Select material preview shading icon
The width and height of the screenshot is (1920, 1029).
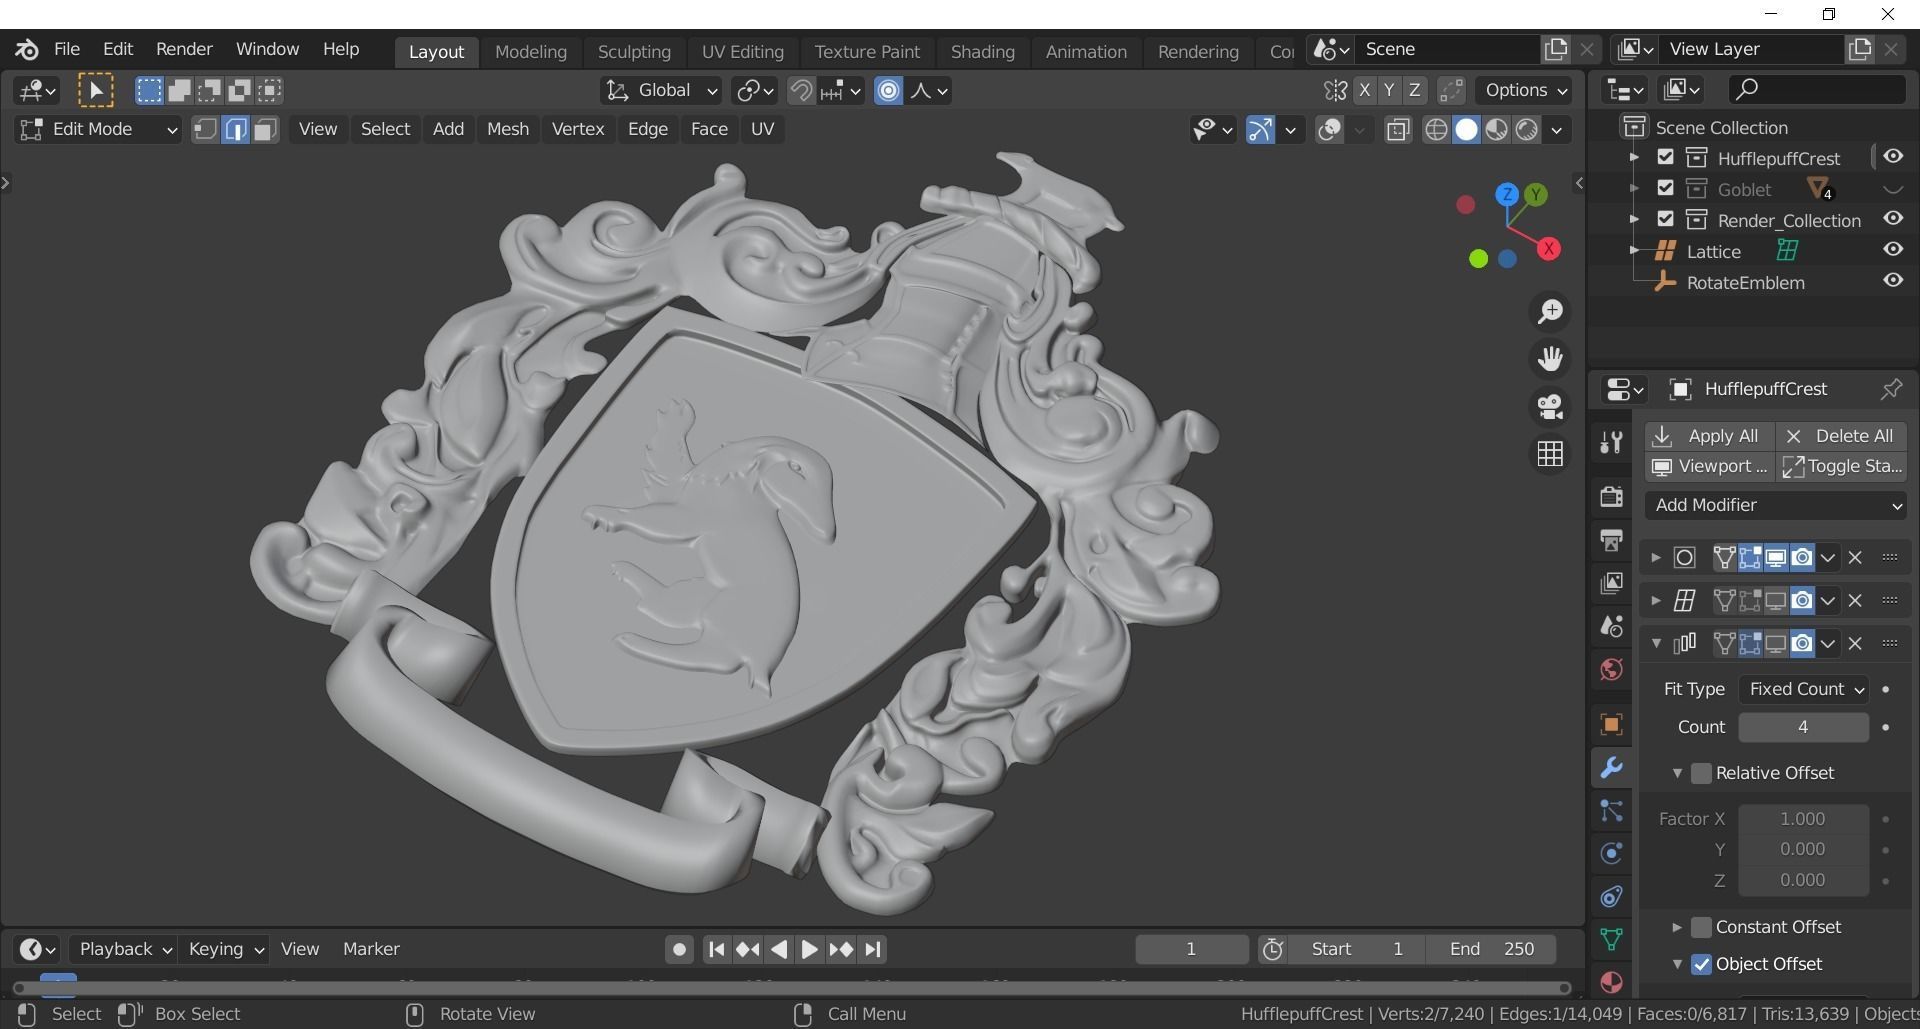1496,130
